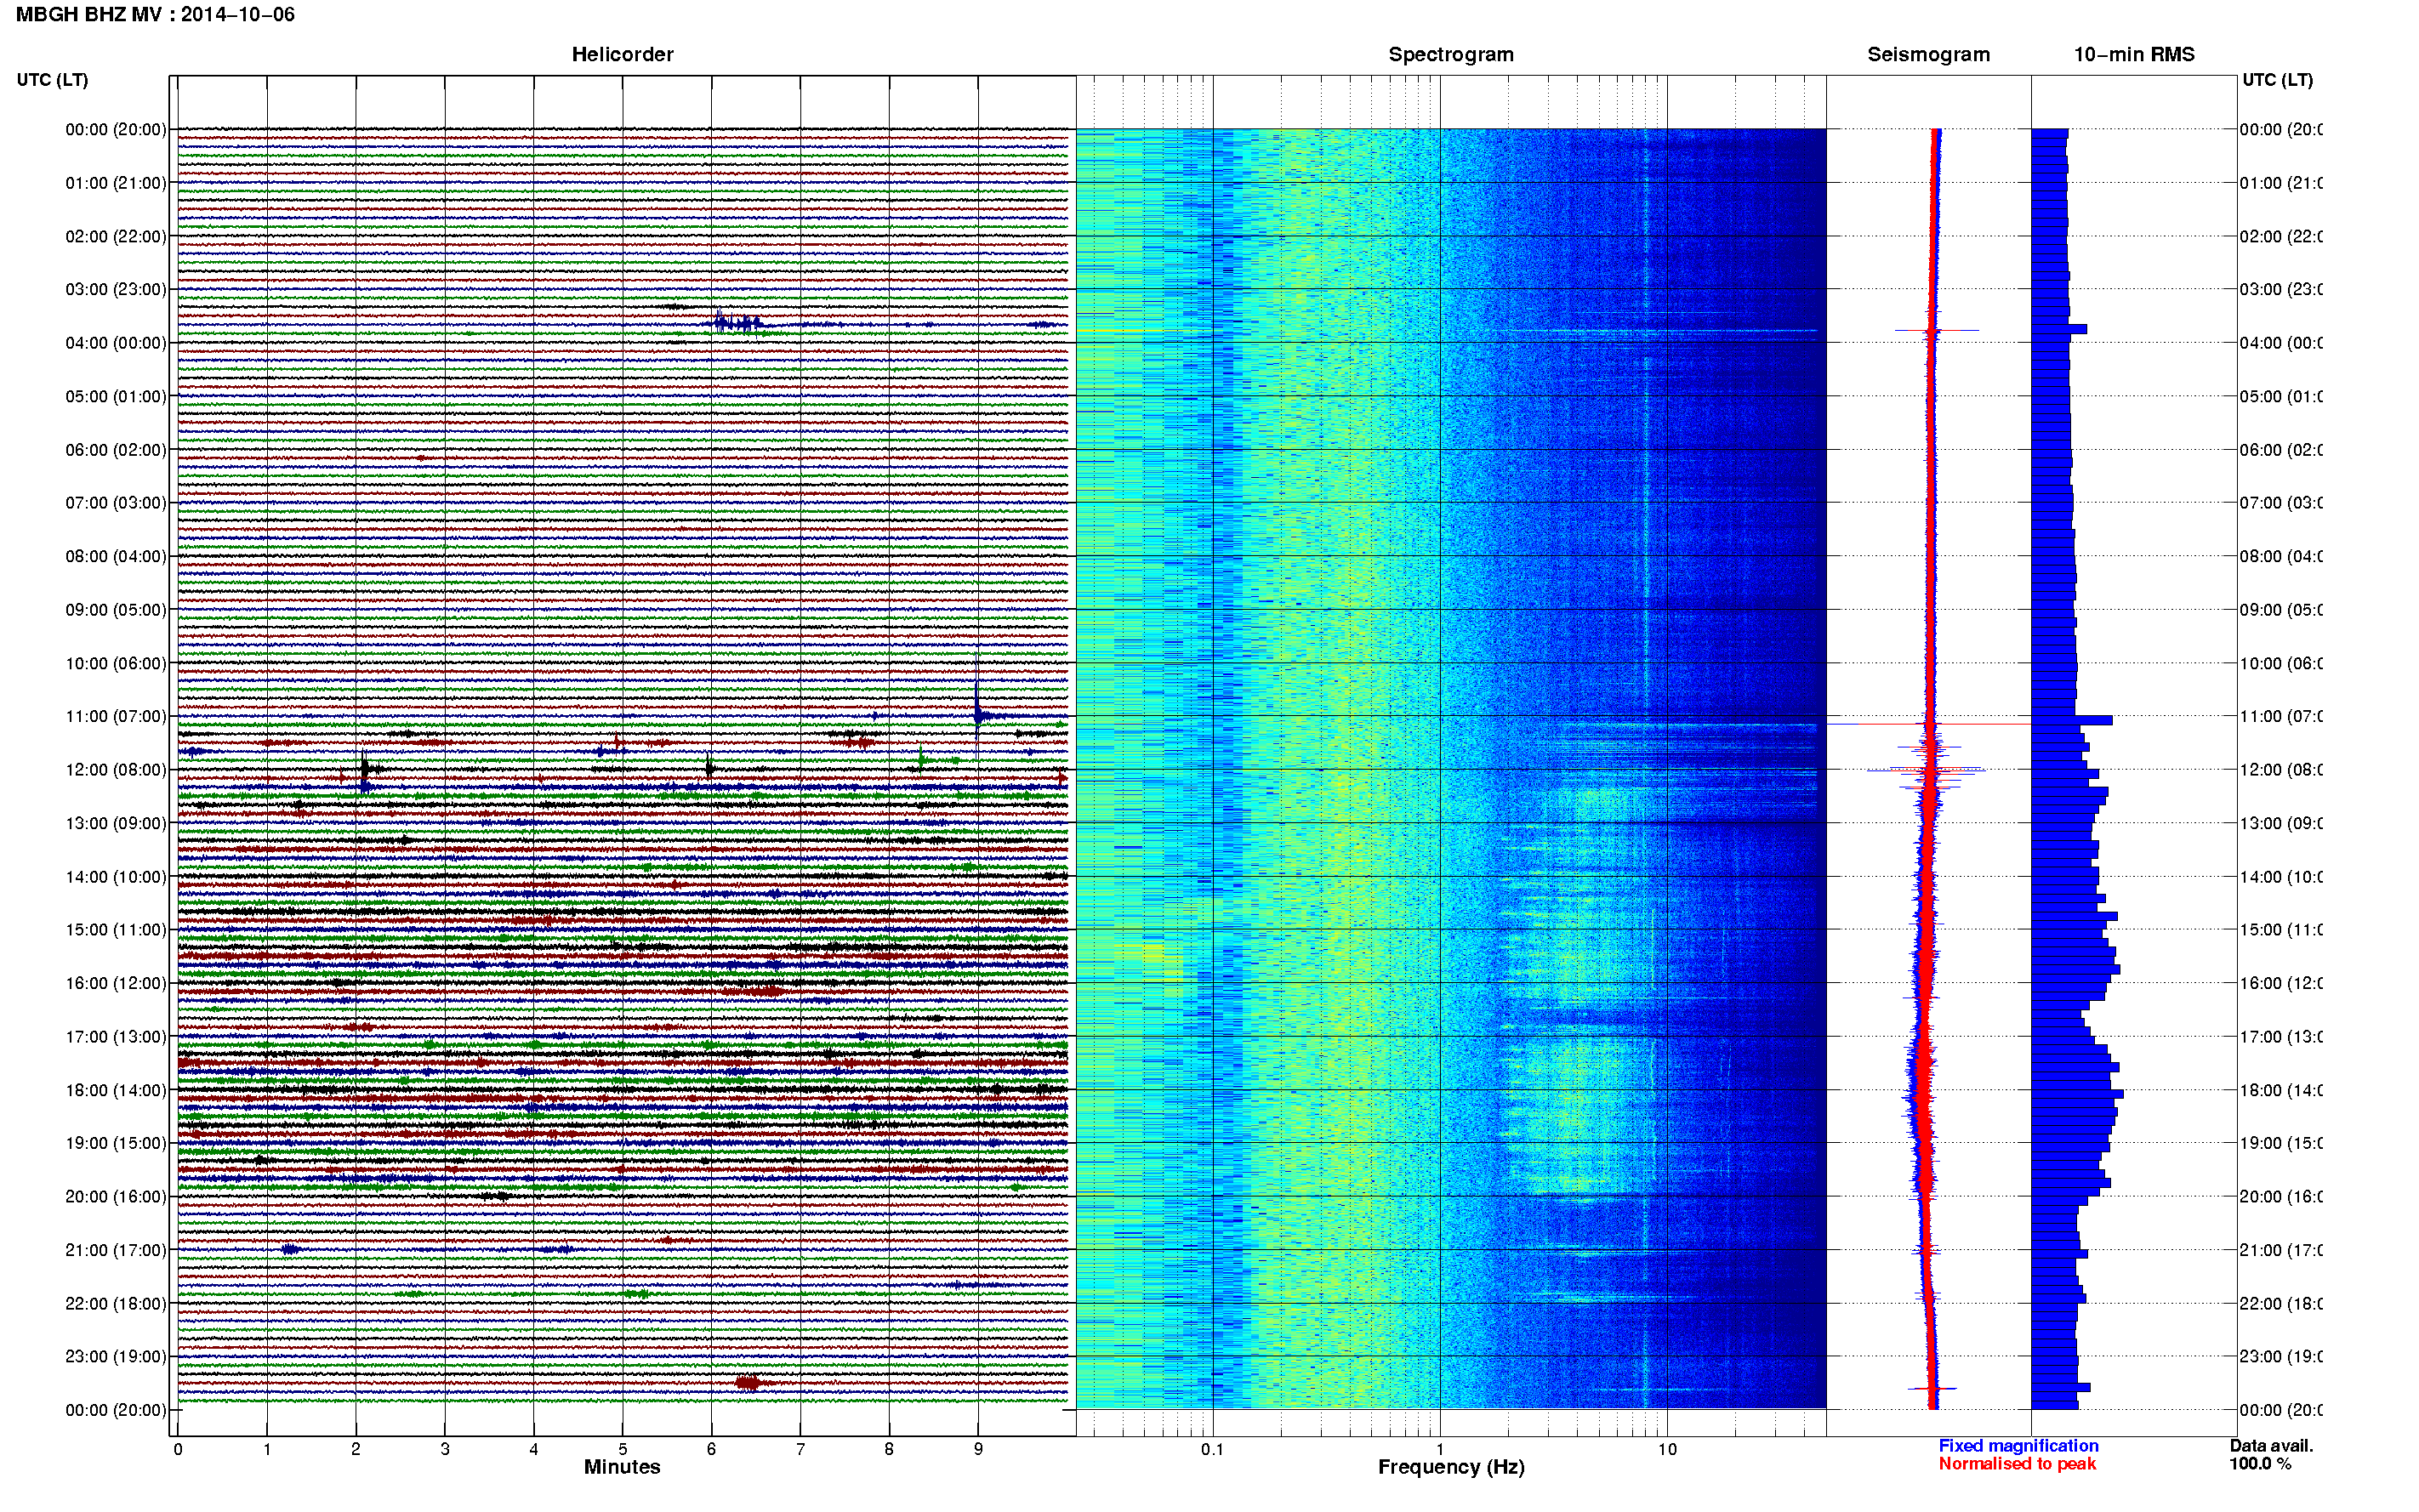Click the left '08:00 (04:00)' time label
Image resolution: width=2419 pixels, height=1512 pixels.
coord(116,556)
